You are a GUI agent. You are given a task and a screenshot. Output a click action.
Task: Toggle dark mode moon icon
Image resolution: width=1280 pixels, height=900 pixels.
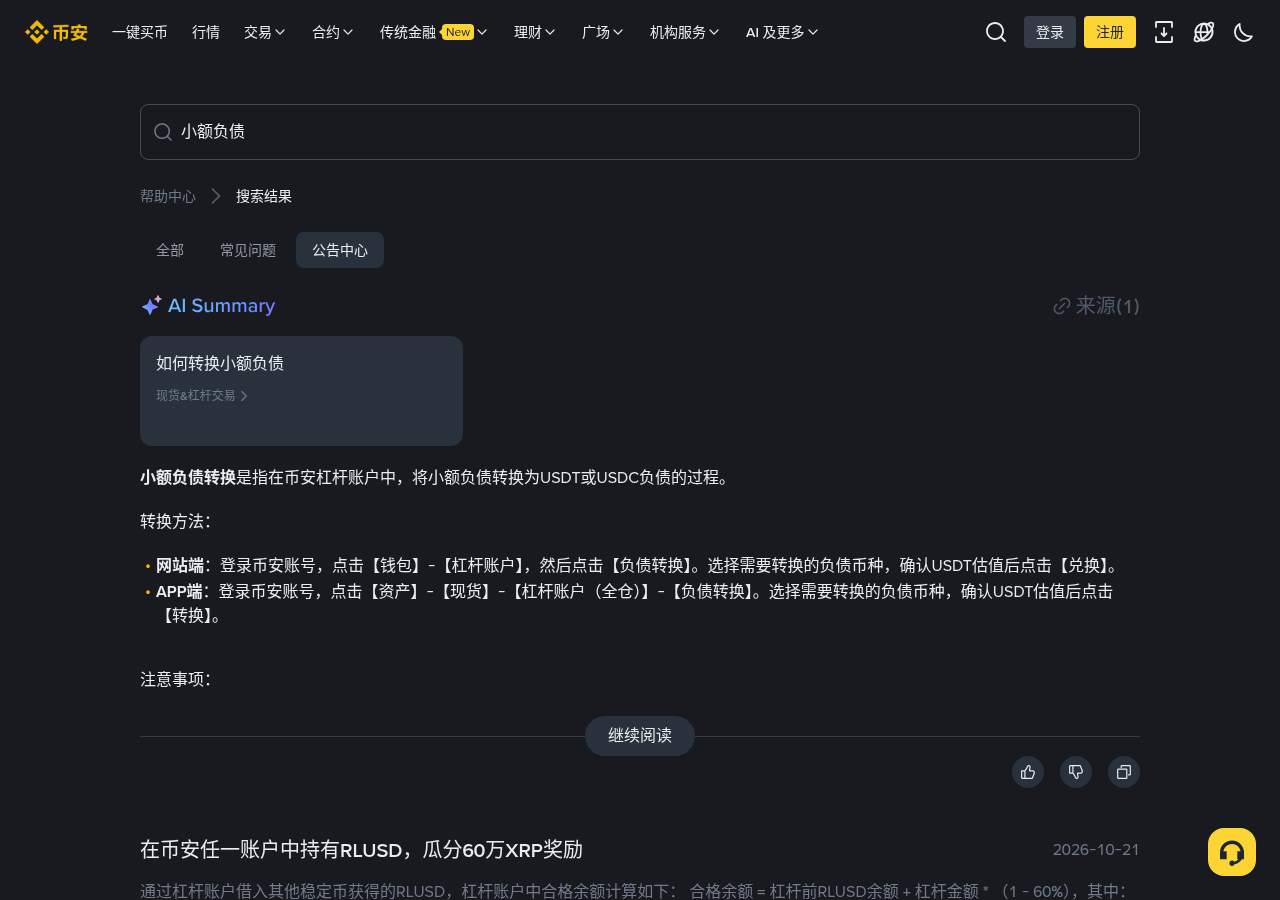pyautogui.click(x=1244, y=32)
